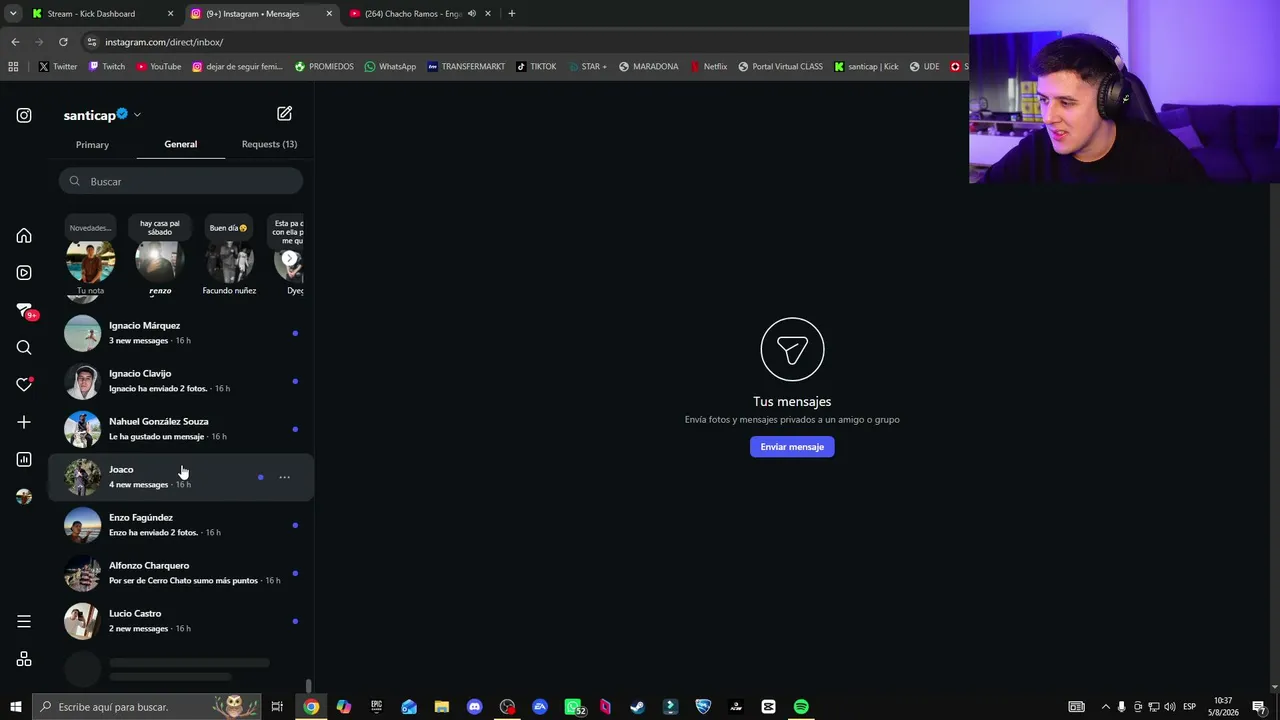
Task: Open Instagram home from the sidebar
Action: click(24, 236)
